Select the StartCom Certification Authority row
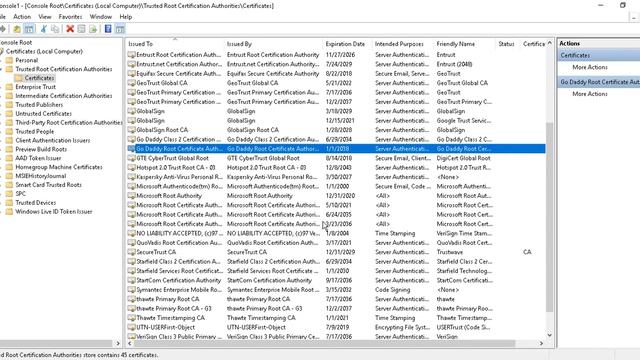The width and height of the screenshot is (640, 360). point(336,280)
